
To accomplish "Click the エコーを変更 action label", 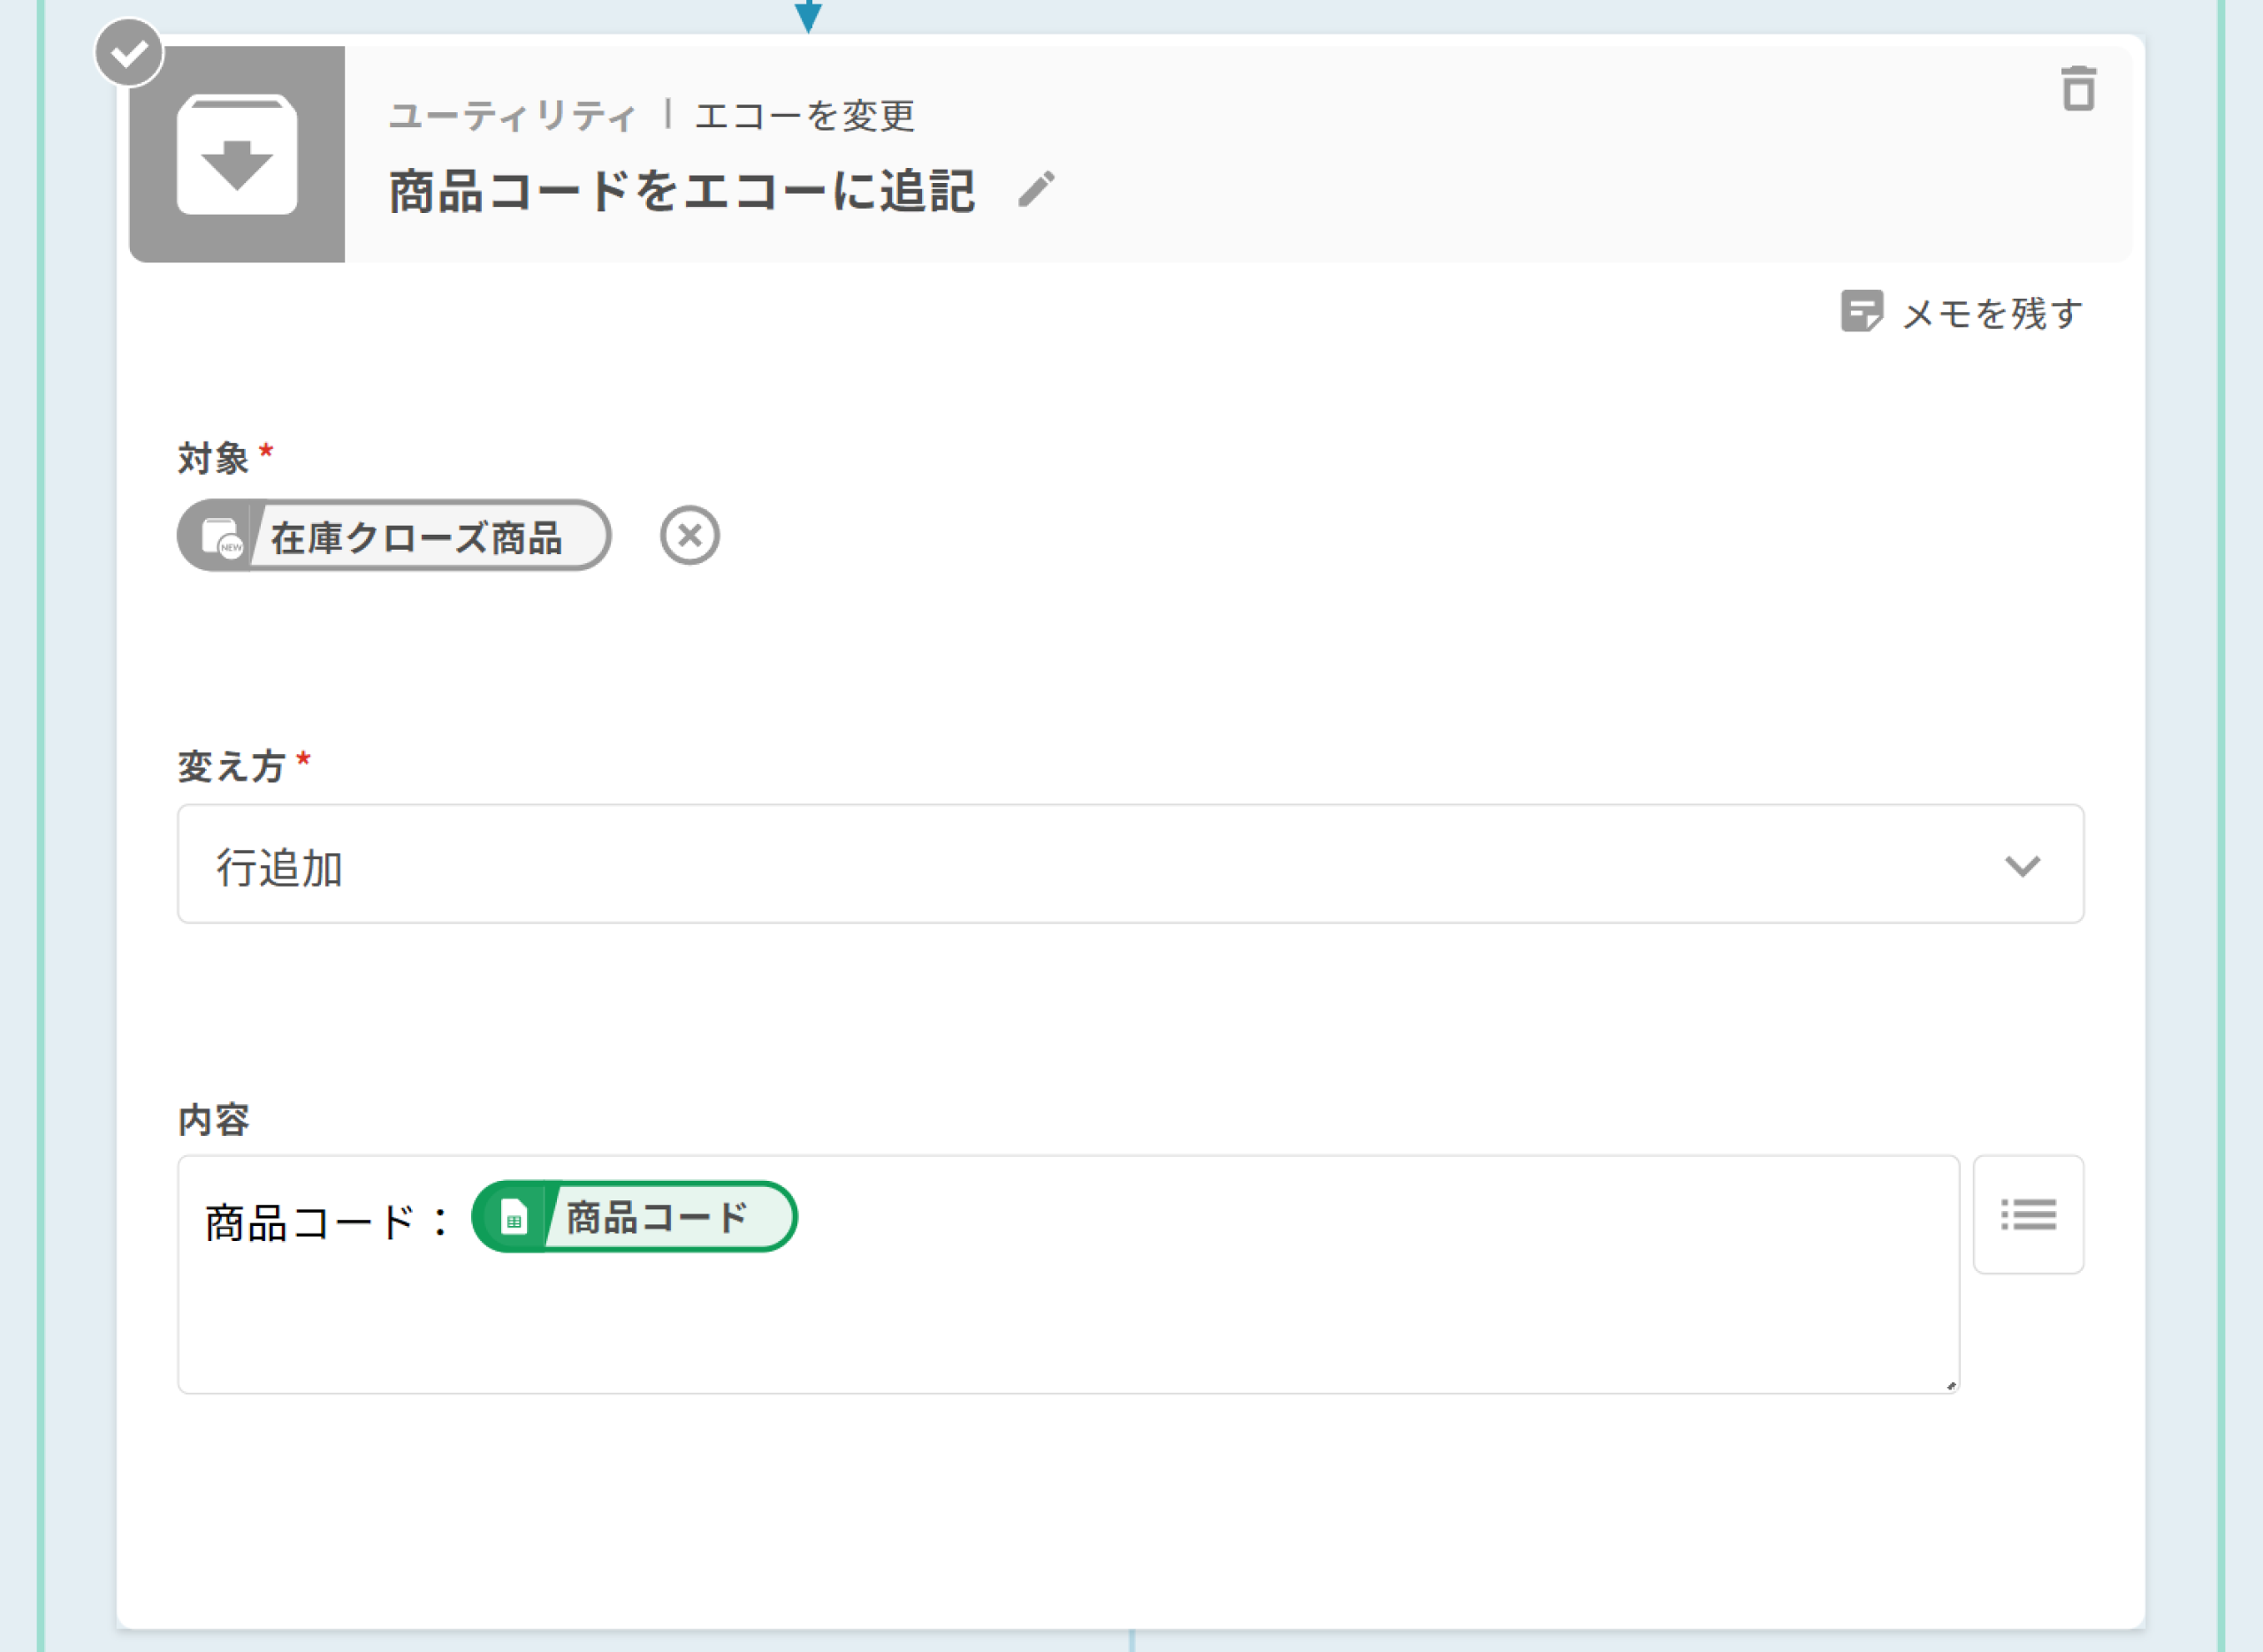I will click(805, 116).
